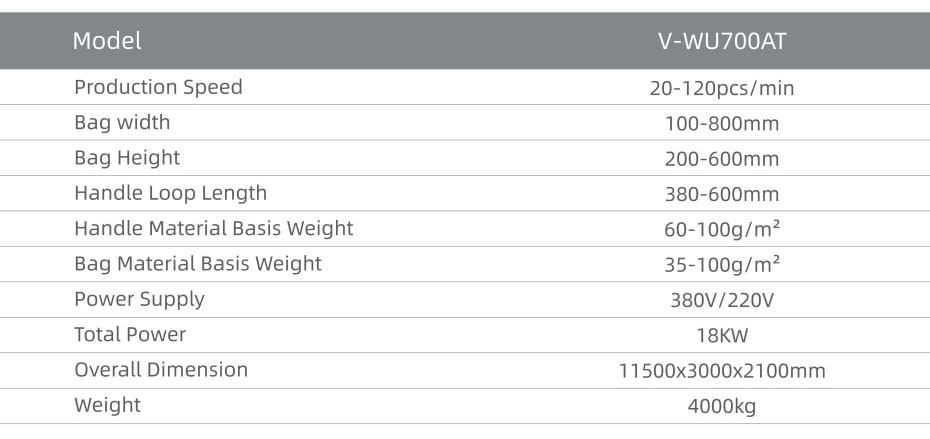Select the 18KW value
This screenshot has width=930, height=439.
point(722,336)
